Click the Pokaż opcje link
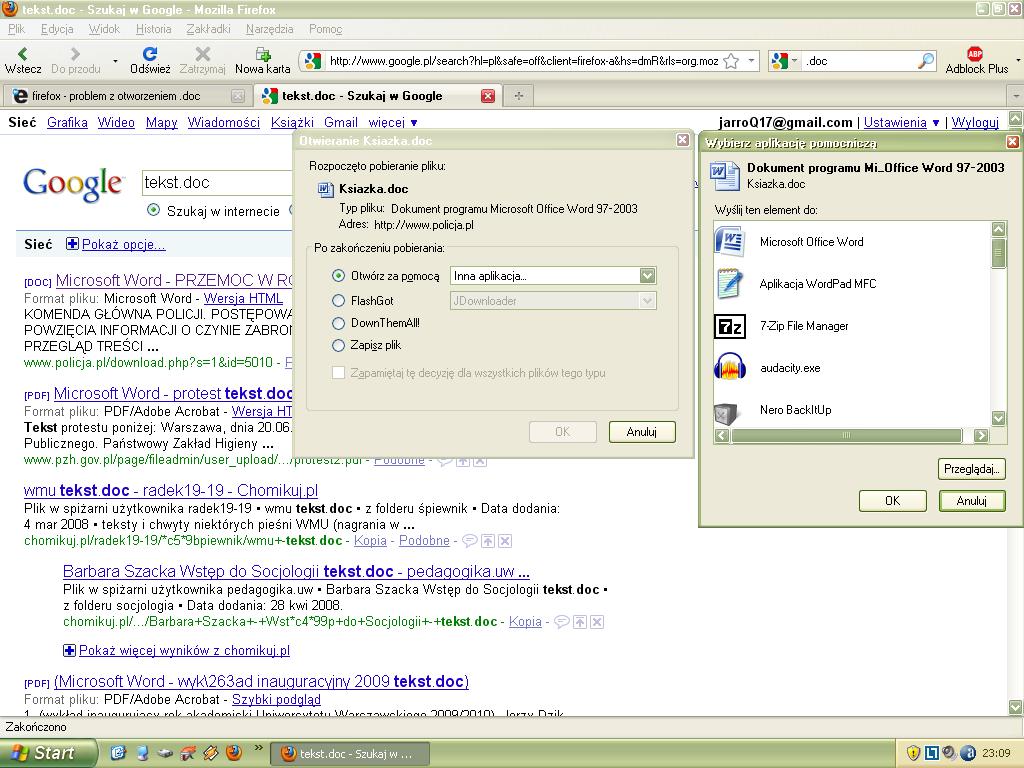1024x768 pixels. 123,244
